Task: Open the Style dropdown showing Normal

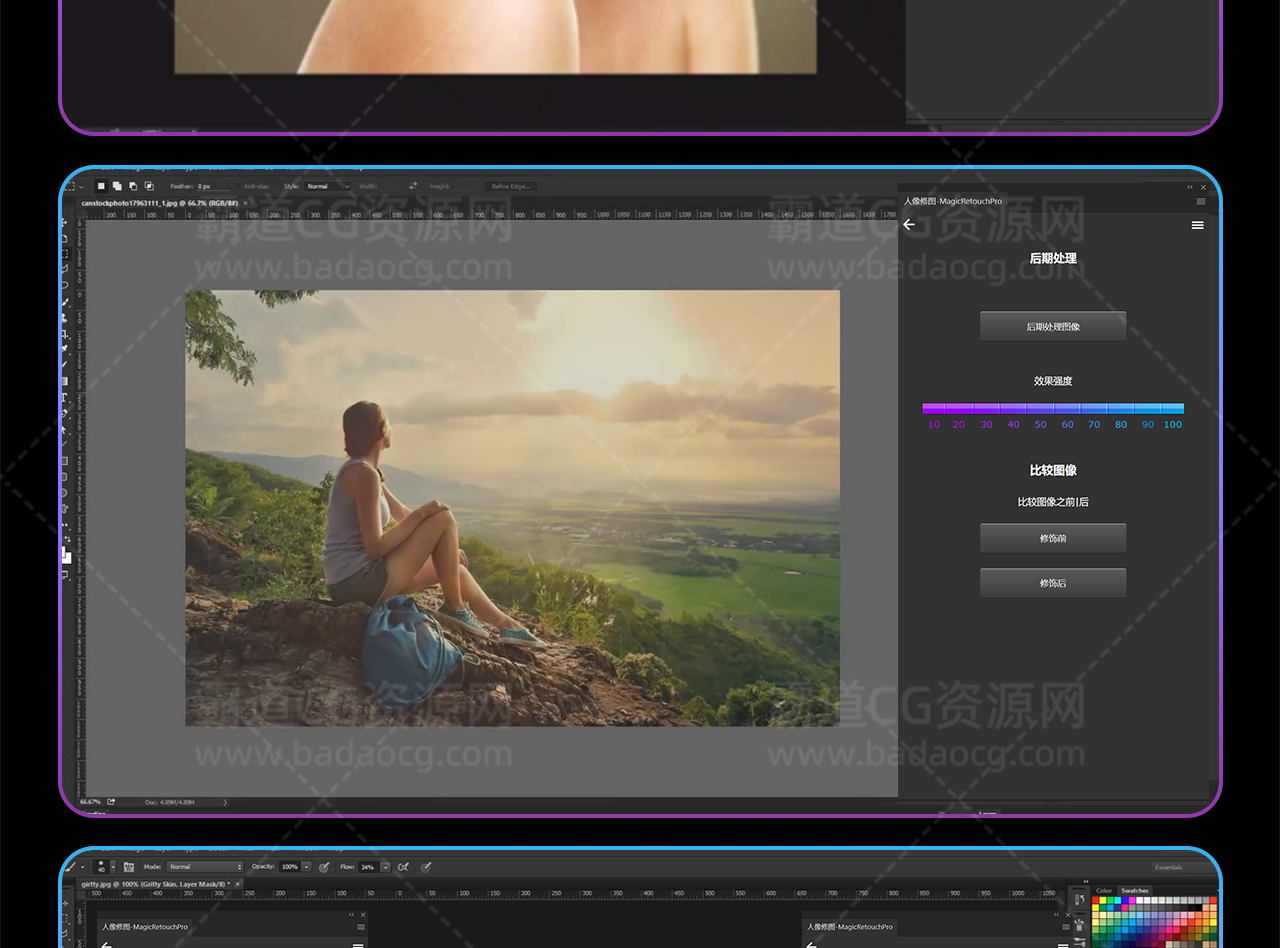Action: (x=328, y=186)
